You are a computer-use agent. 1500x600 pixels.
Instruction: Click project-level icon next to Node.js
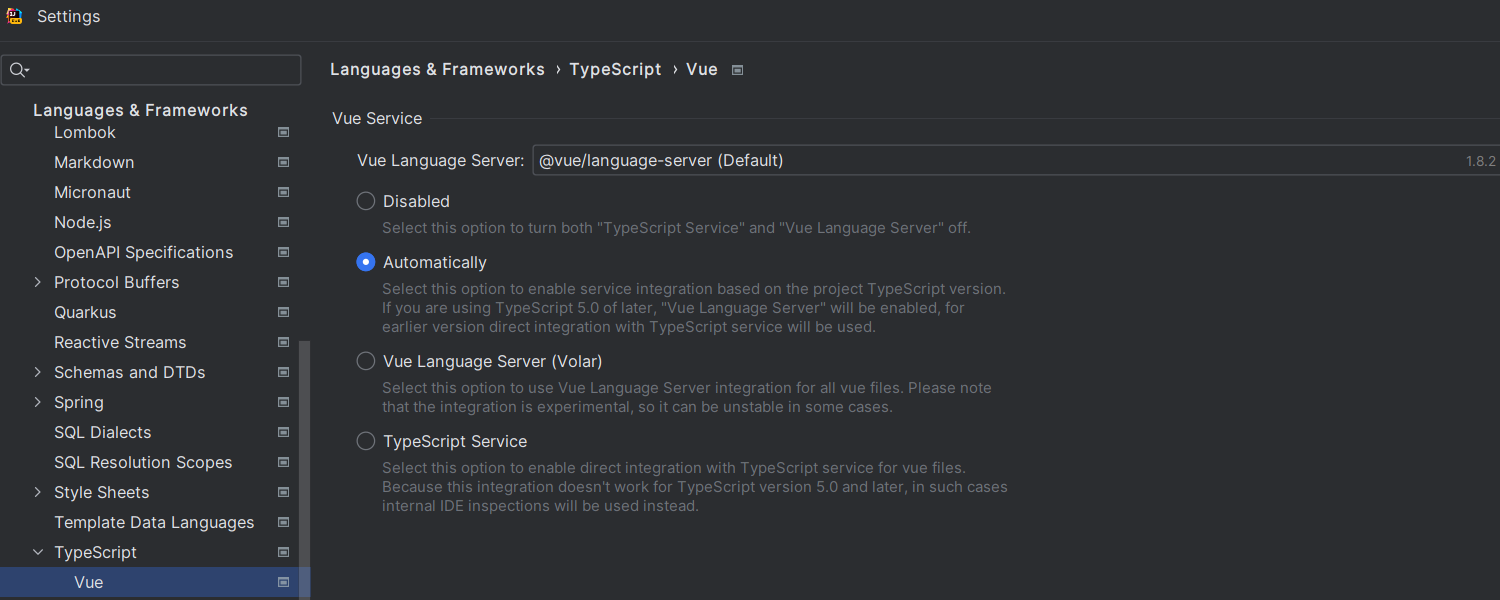click(283, 222)
